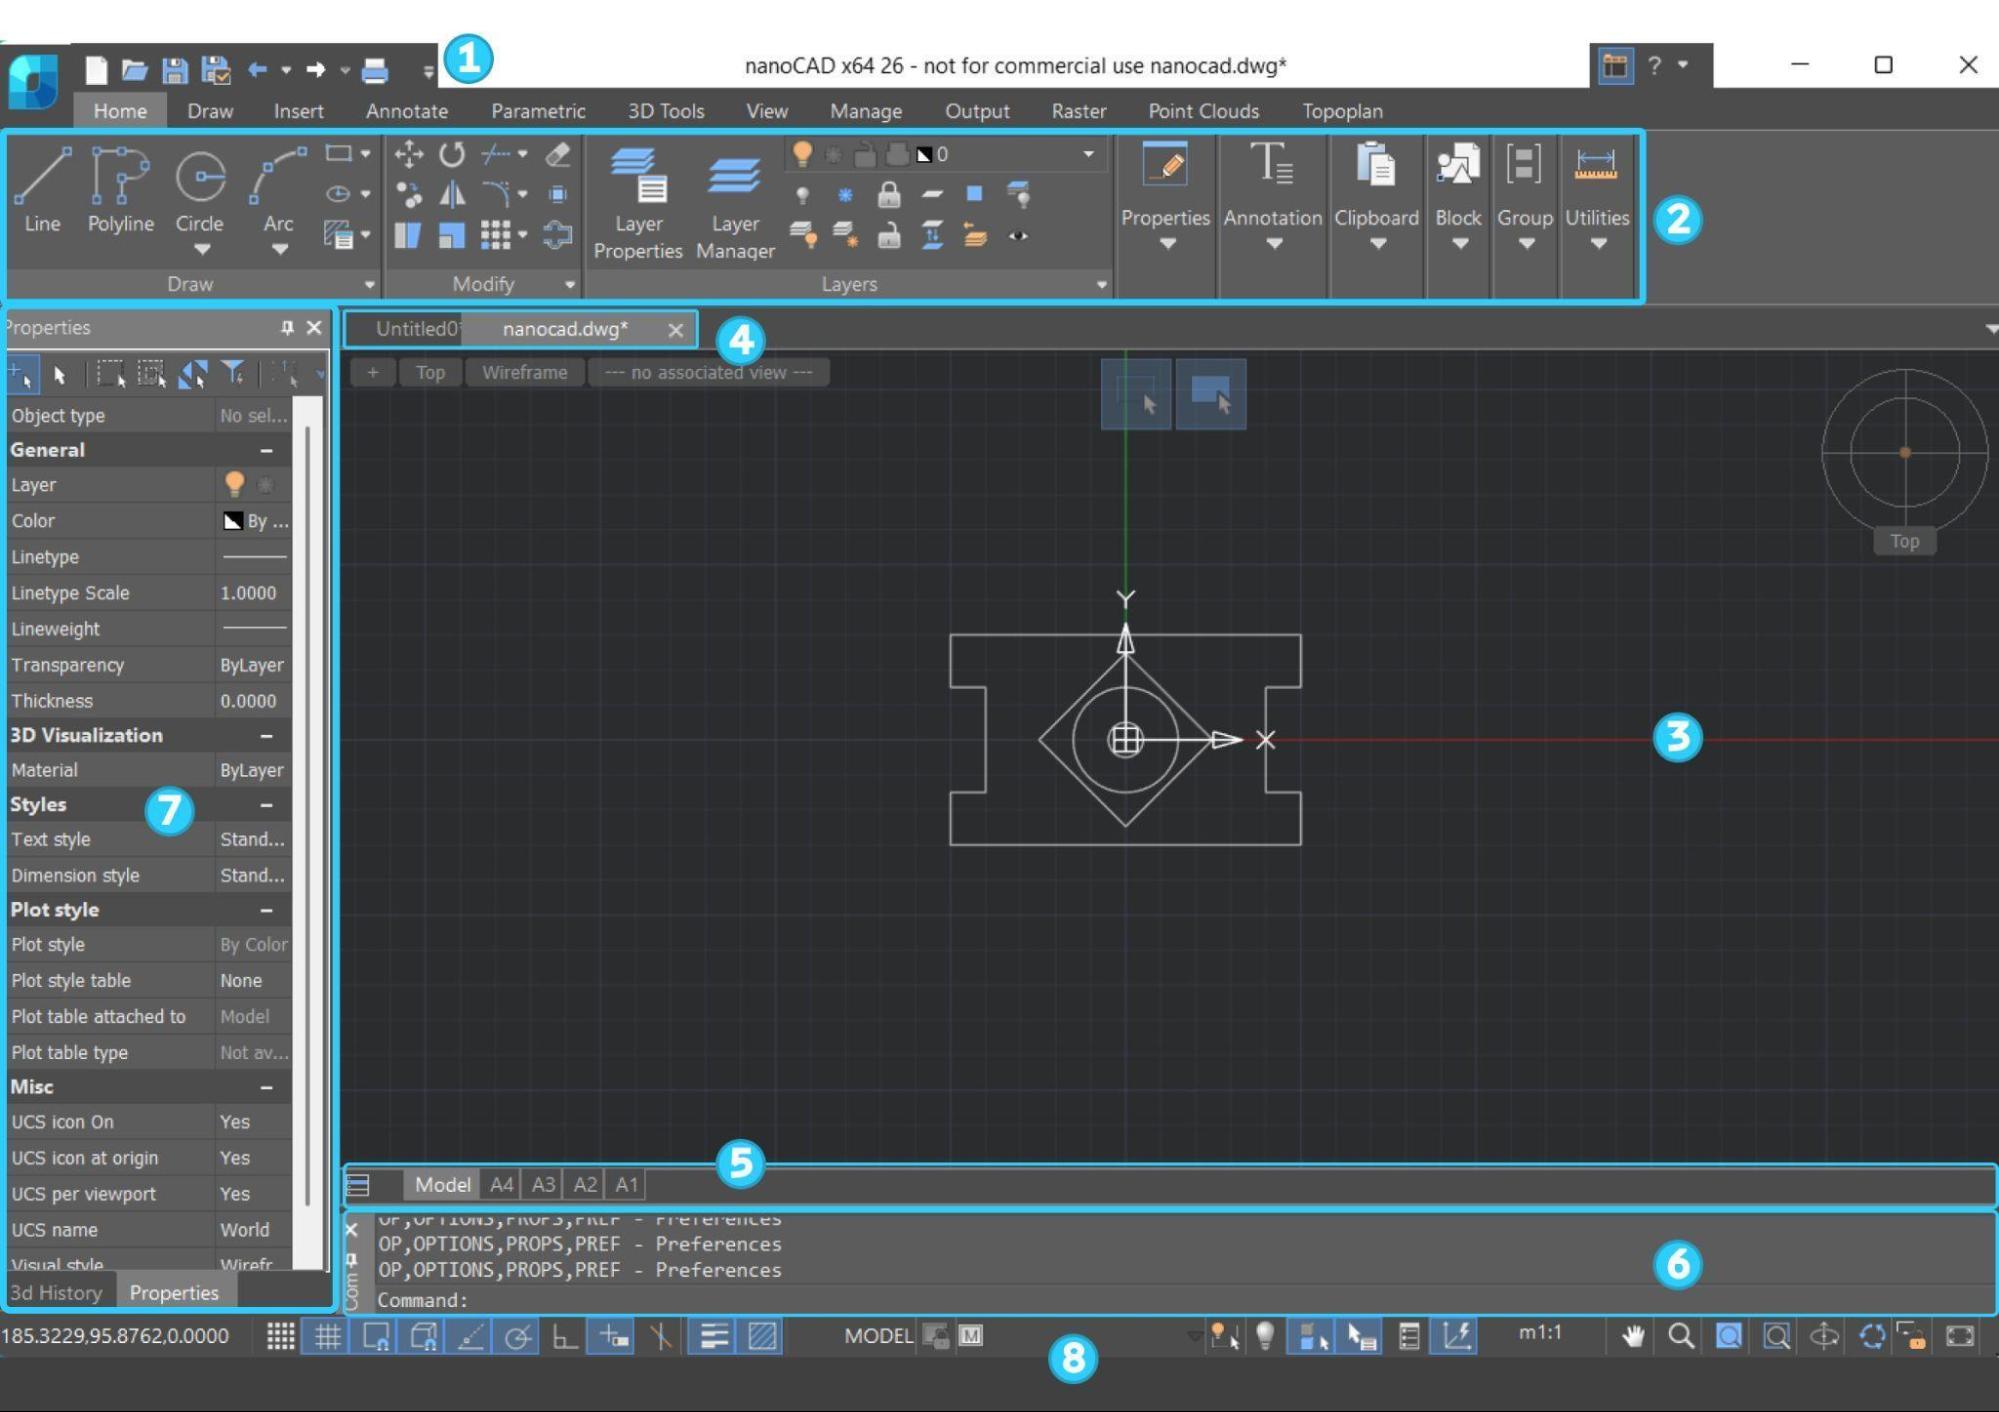
Task: Click the Undo arrow
Action: click(x=258, y=70)
